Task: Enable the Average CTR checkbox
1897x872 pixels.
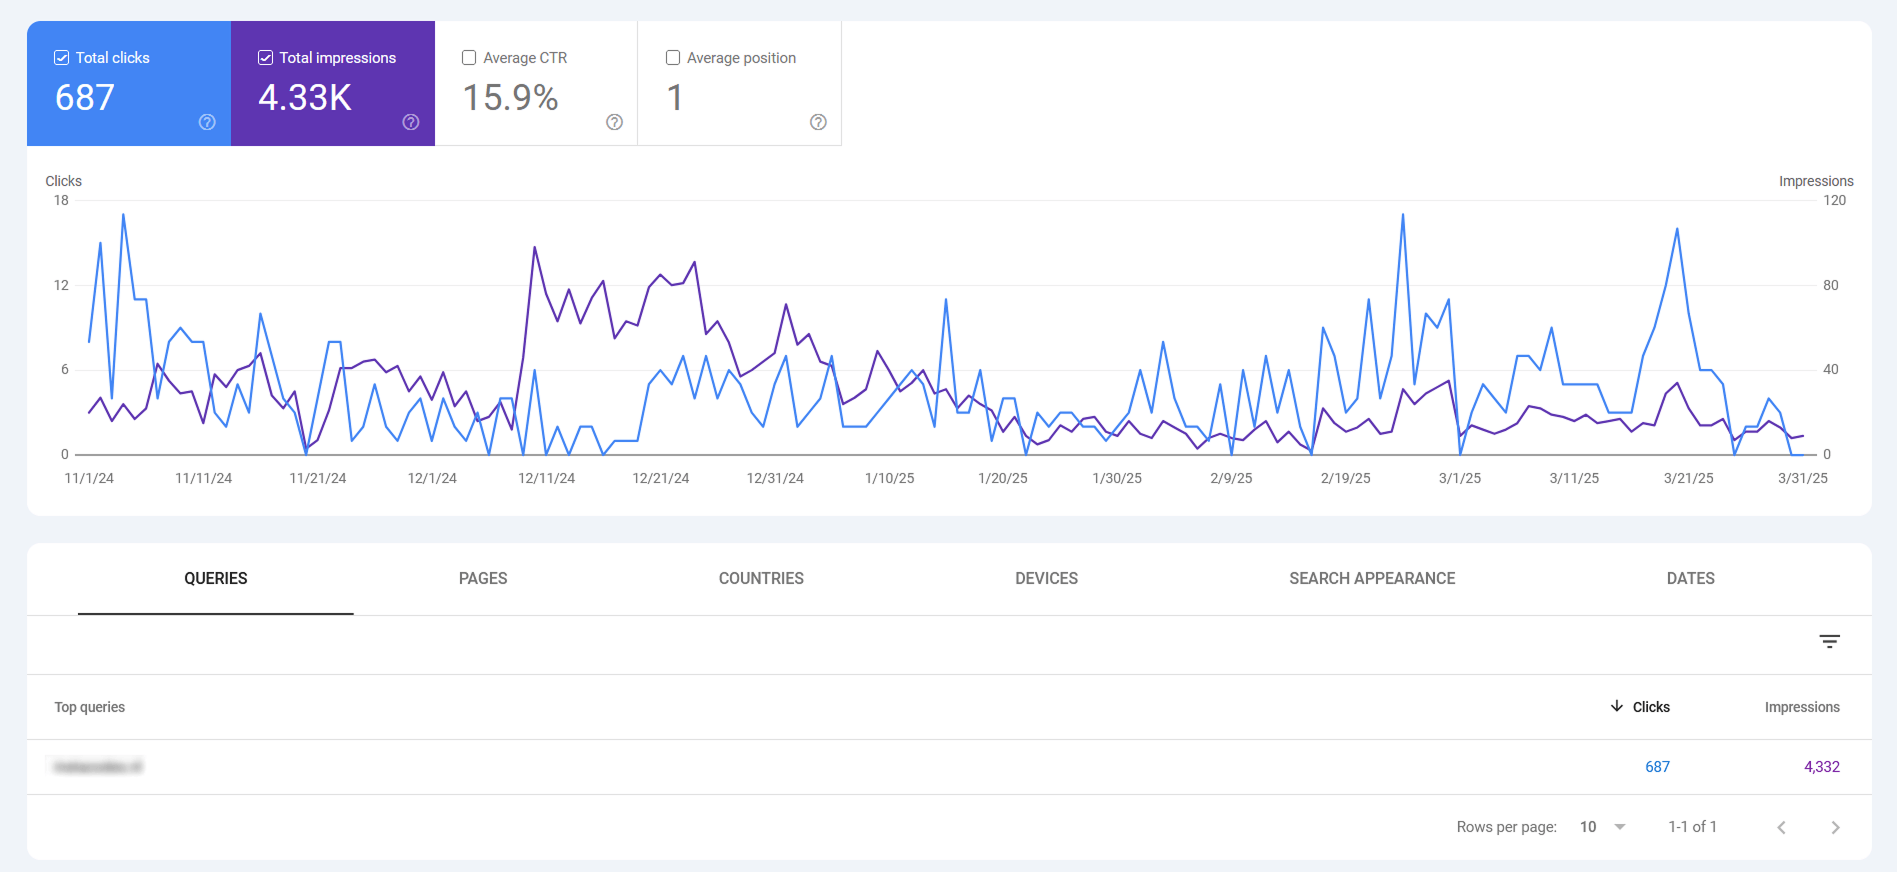Action: 469,58
